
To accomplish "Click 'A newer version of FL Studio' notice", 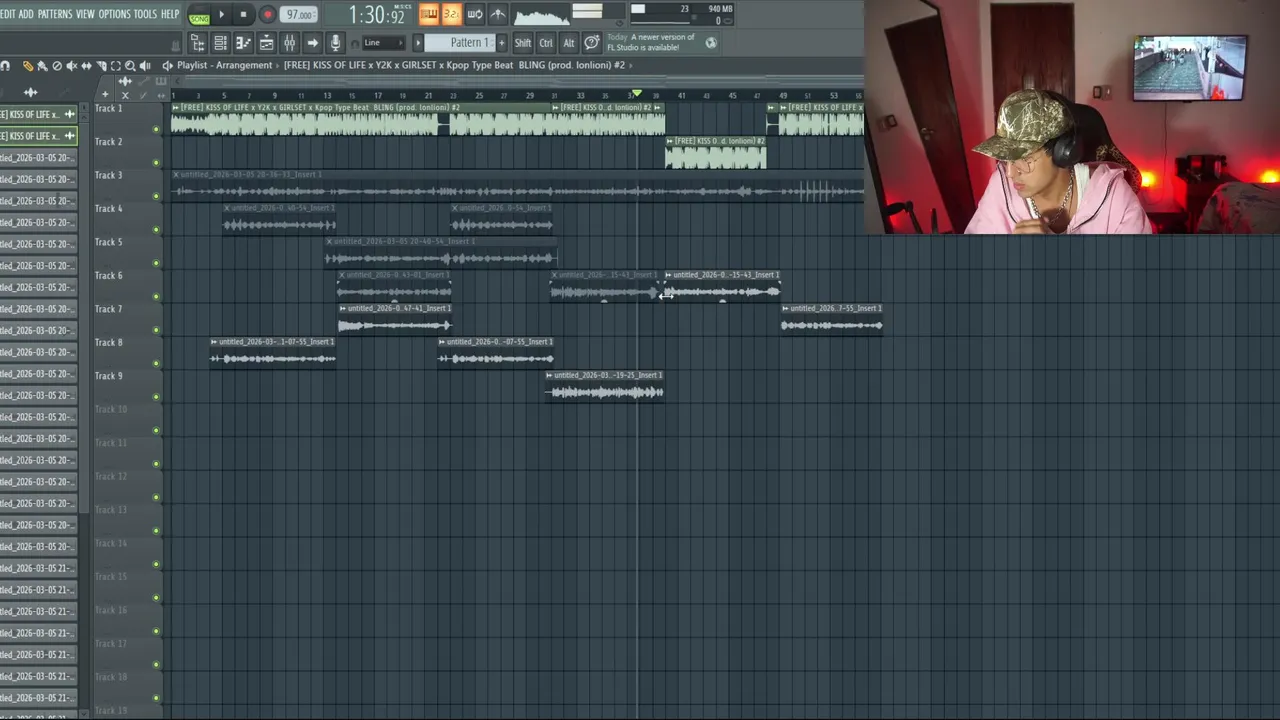I will pos(651,42).
